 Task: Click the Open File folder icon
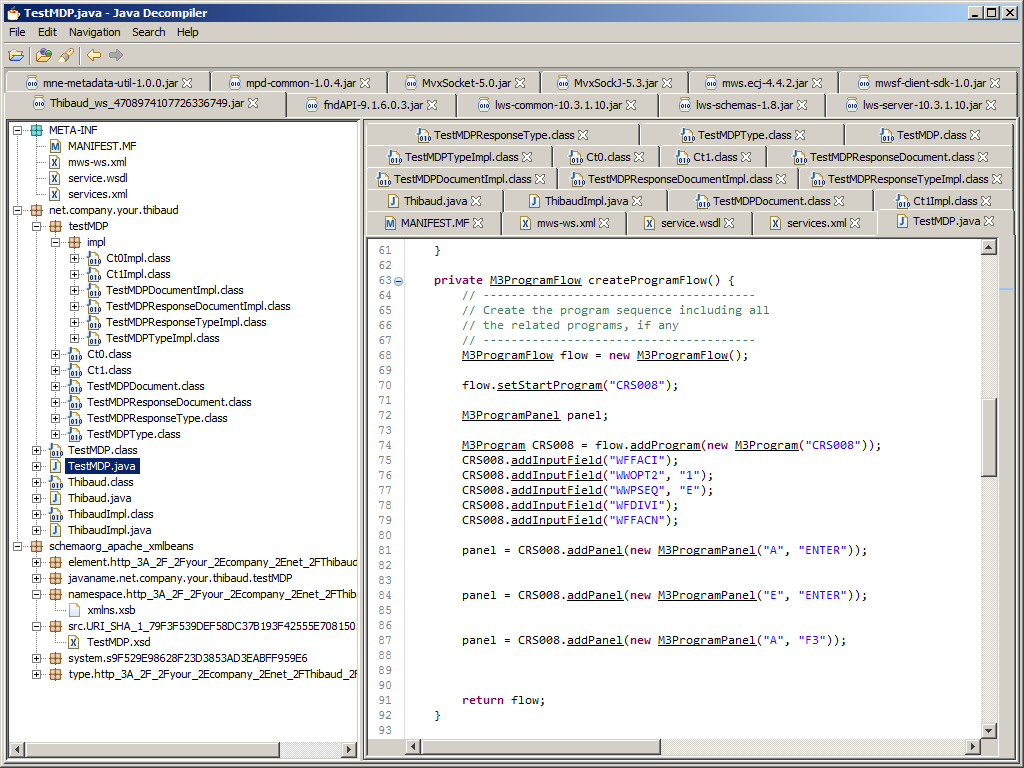[x=16, y=55]
